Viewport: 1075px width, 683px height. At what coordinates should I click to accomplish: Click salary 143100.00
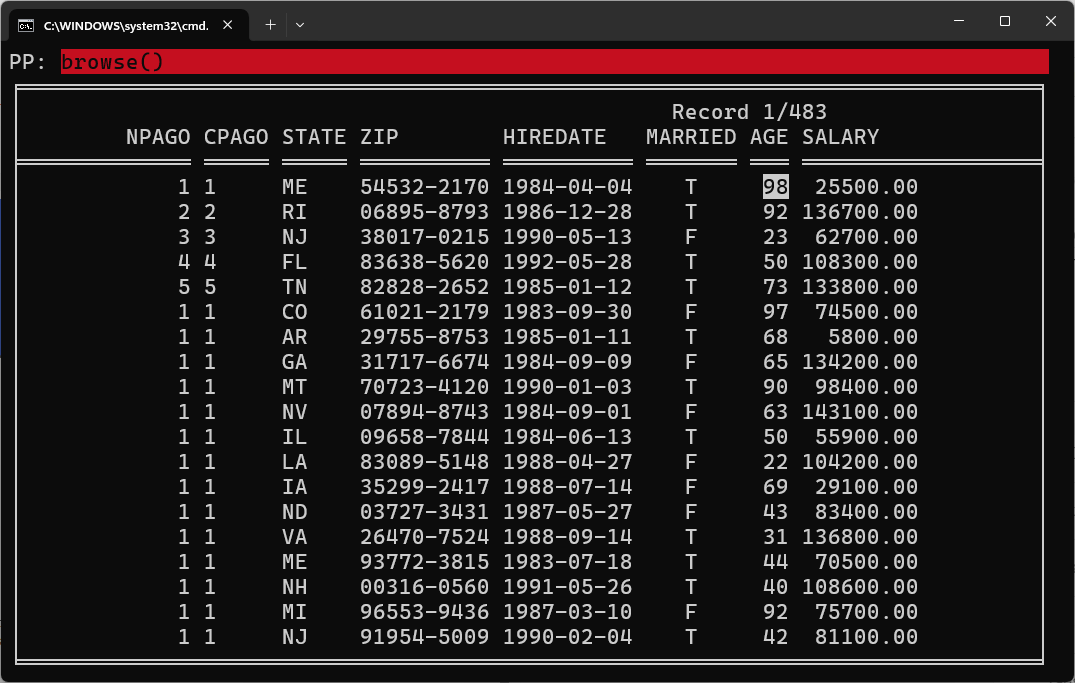[860, 412]
